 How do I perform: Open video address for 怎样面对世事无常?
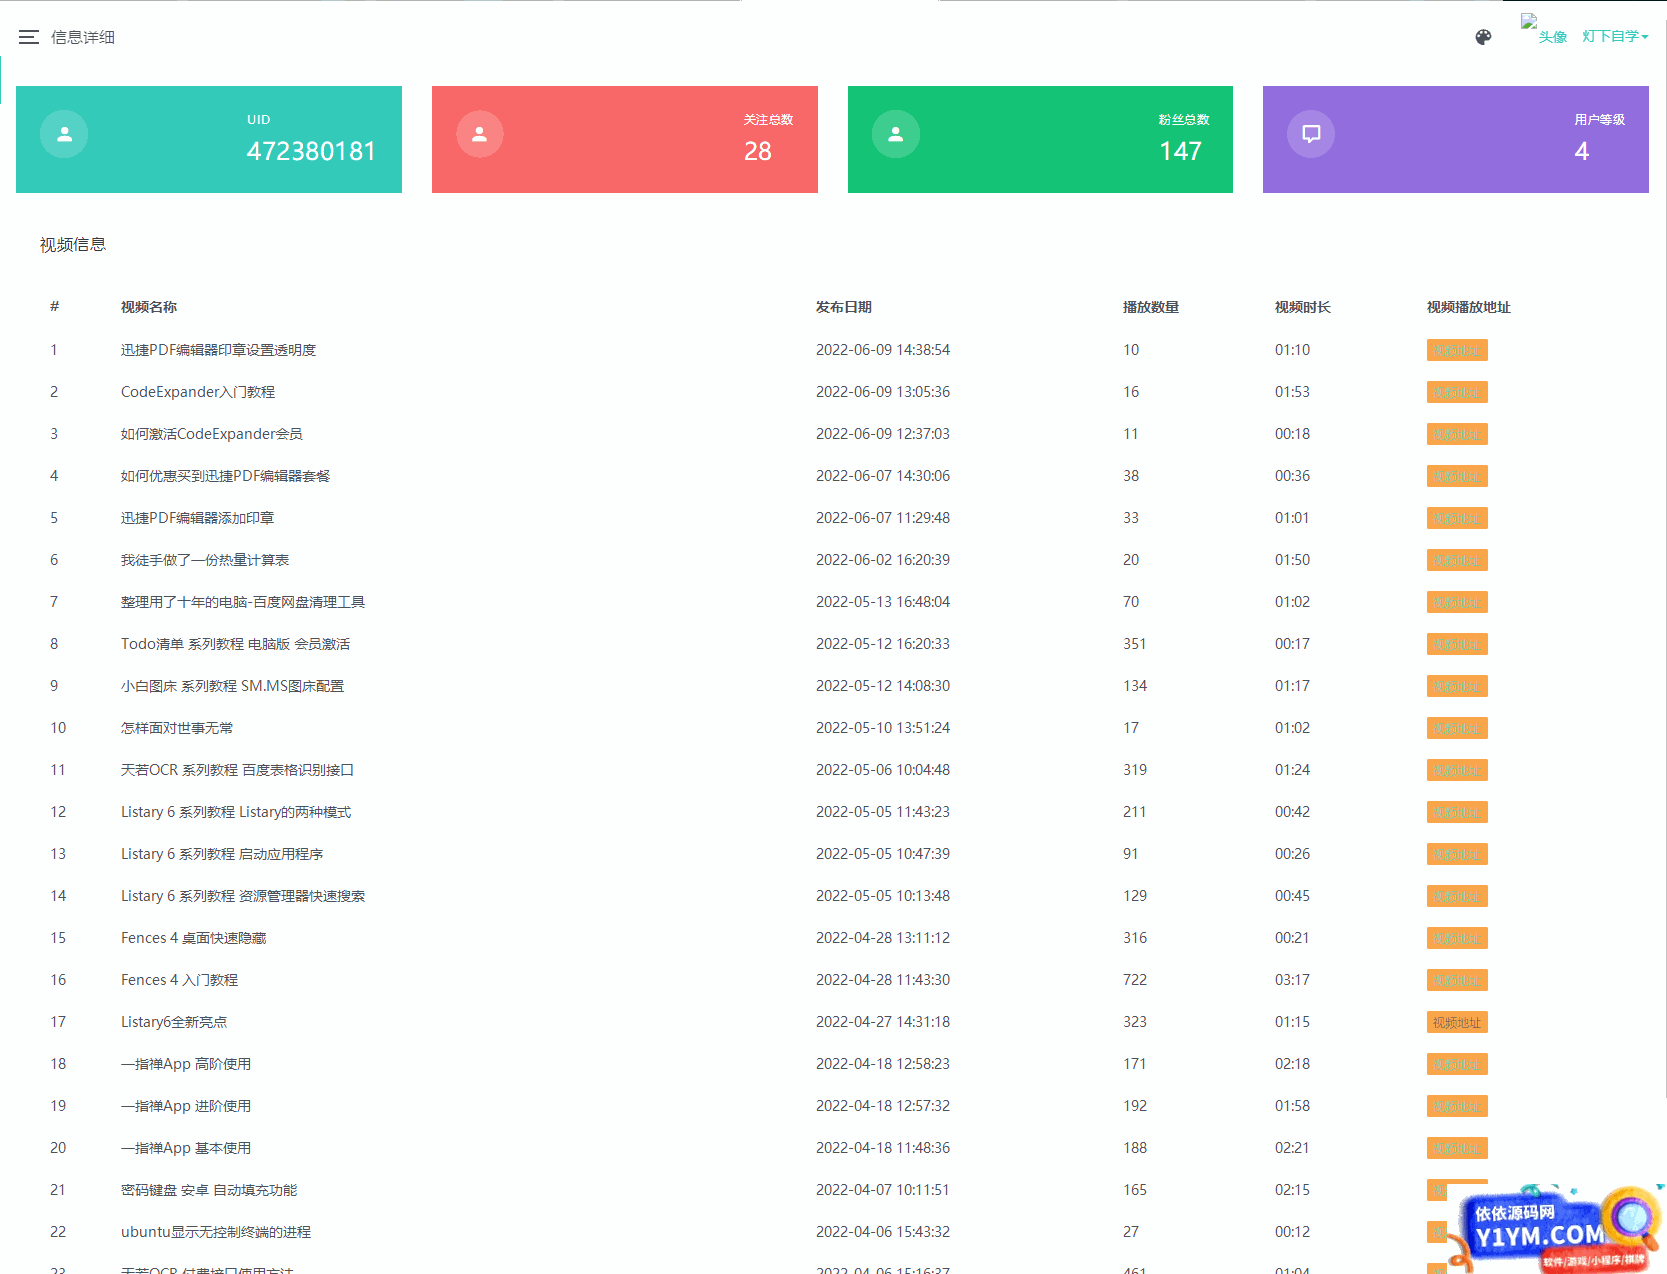(1457, 728)
